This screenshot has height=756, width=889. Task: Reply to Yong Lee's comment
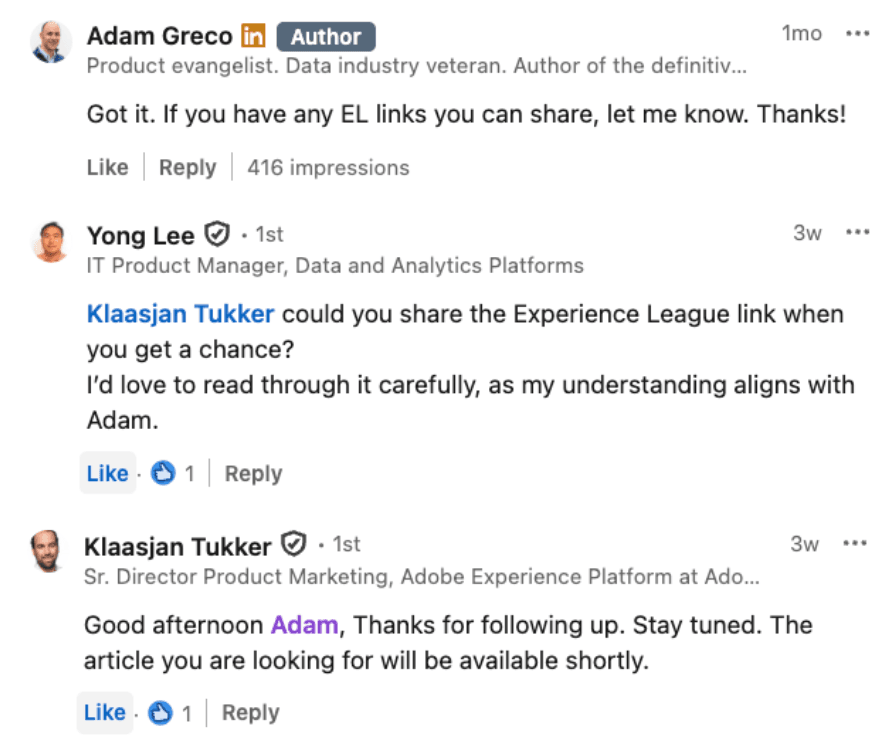[x=253, y=474]
